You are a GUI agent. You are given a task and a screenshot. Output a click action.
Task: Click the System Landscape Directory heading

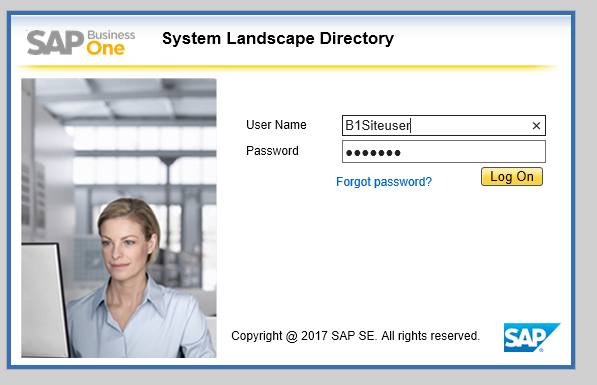(x=278, y=39)
